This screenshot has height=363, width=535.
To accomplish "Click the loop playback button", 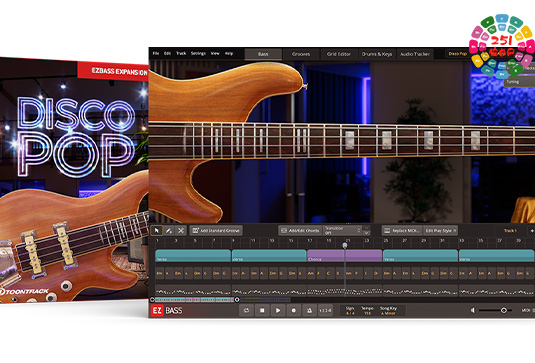I will tap(246, 310).
